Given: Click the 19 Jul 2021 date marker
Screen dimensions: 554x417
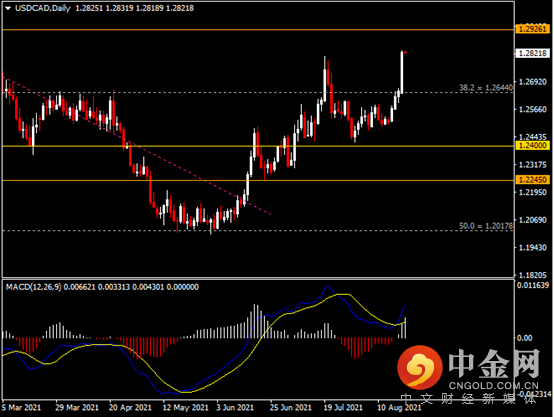Looking at the screenshot, I should pos(343,407).
